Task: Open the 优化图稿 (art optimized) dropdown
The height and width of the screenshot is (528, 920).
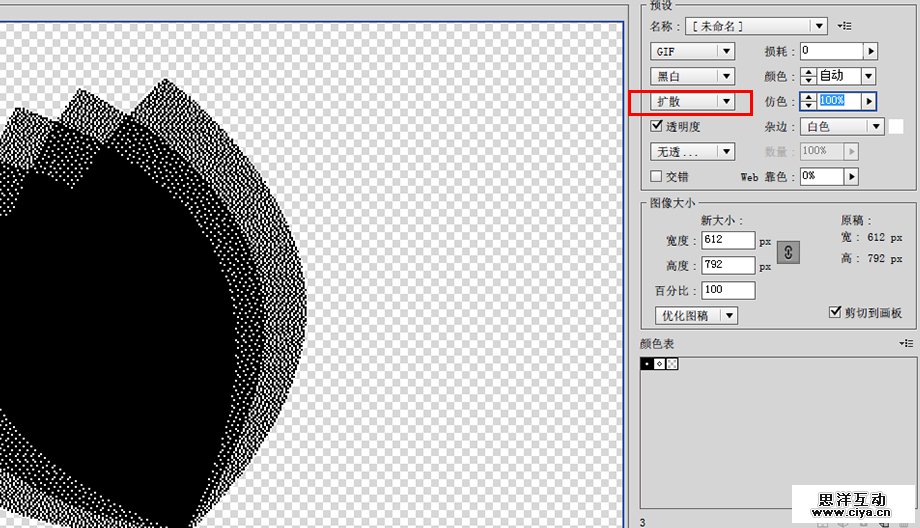Action: pyautogui.click(x=696, y=315)
